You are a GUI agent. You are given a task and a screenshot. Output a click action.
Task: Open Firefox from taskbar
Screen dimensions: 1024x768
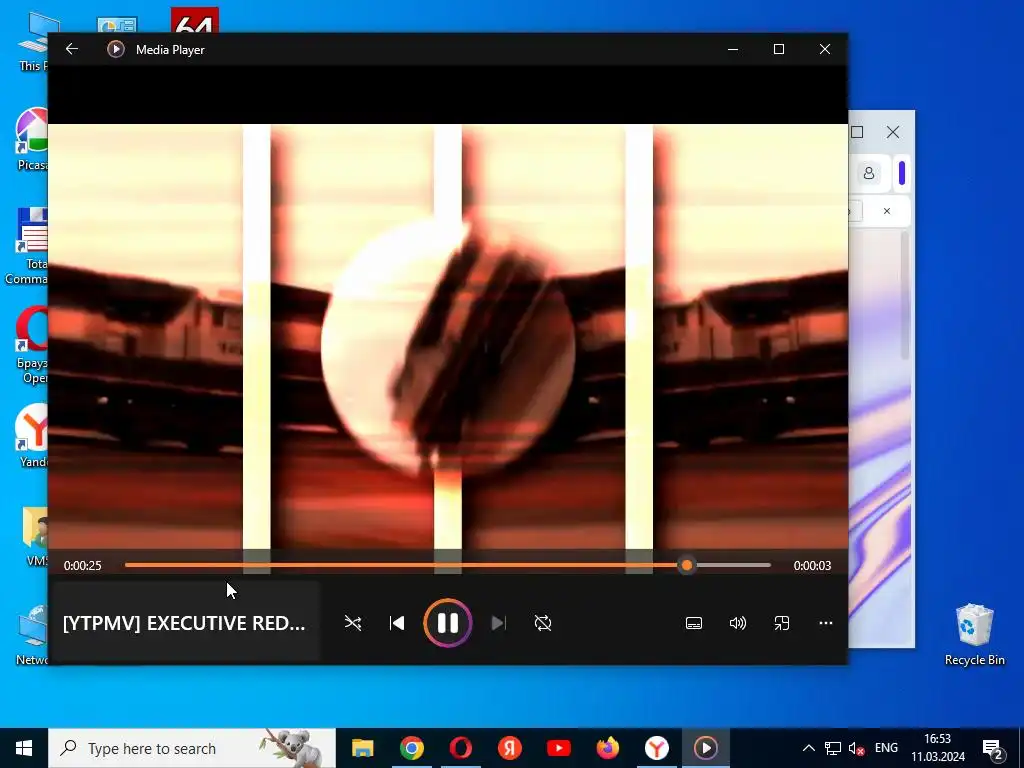tap(607, 748)
